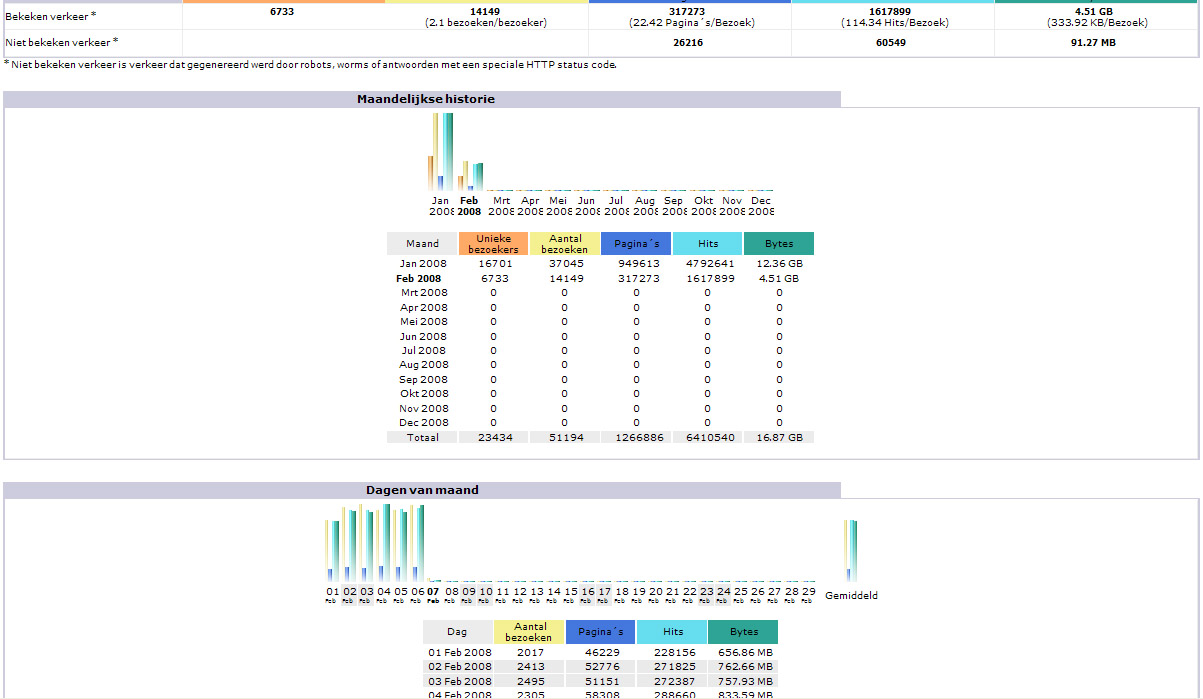The width and height of the screenshot is (1203, 699).
Task: Select the 91.27 MB value
Action: 1095,43
